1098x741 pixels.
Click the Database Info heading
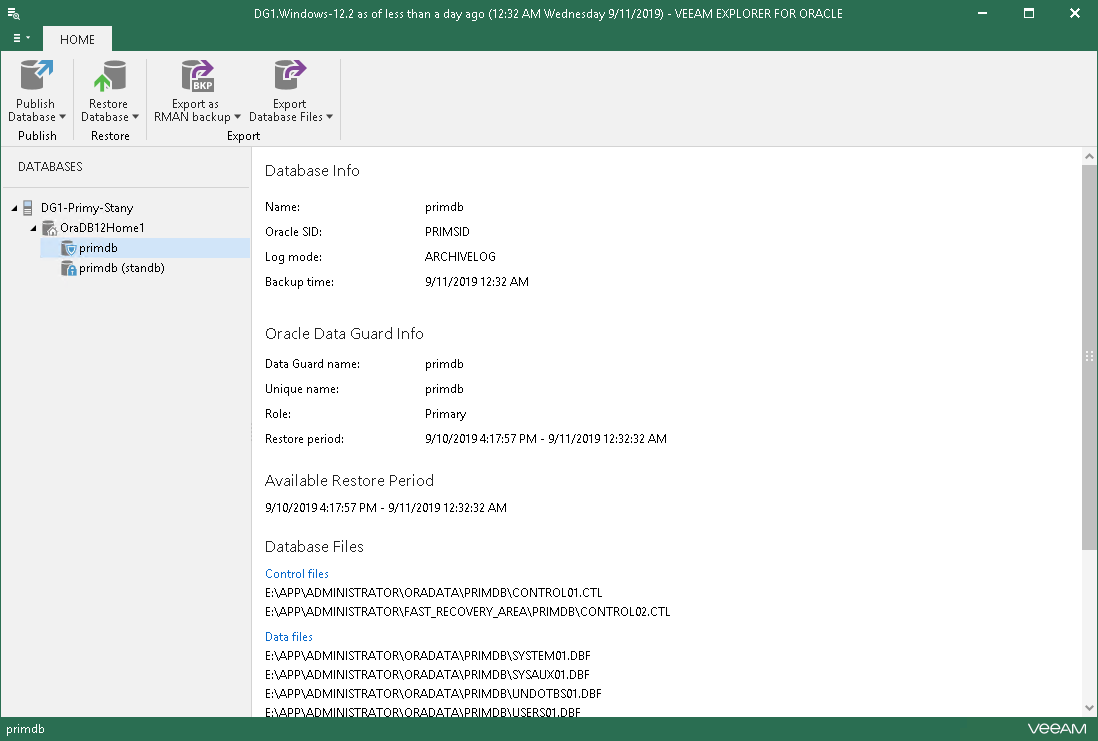312,171
